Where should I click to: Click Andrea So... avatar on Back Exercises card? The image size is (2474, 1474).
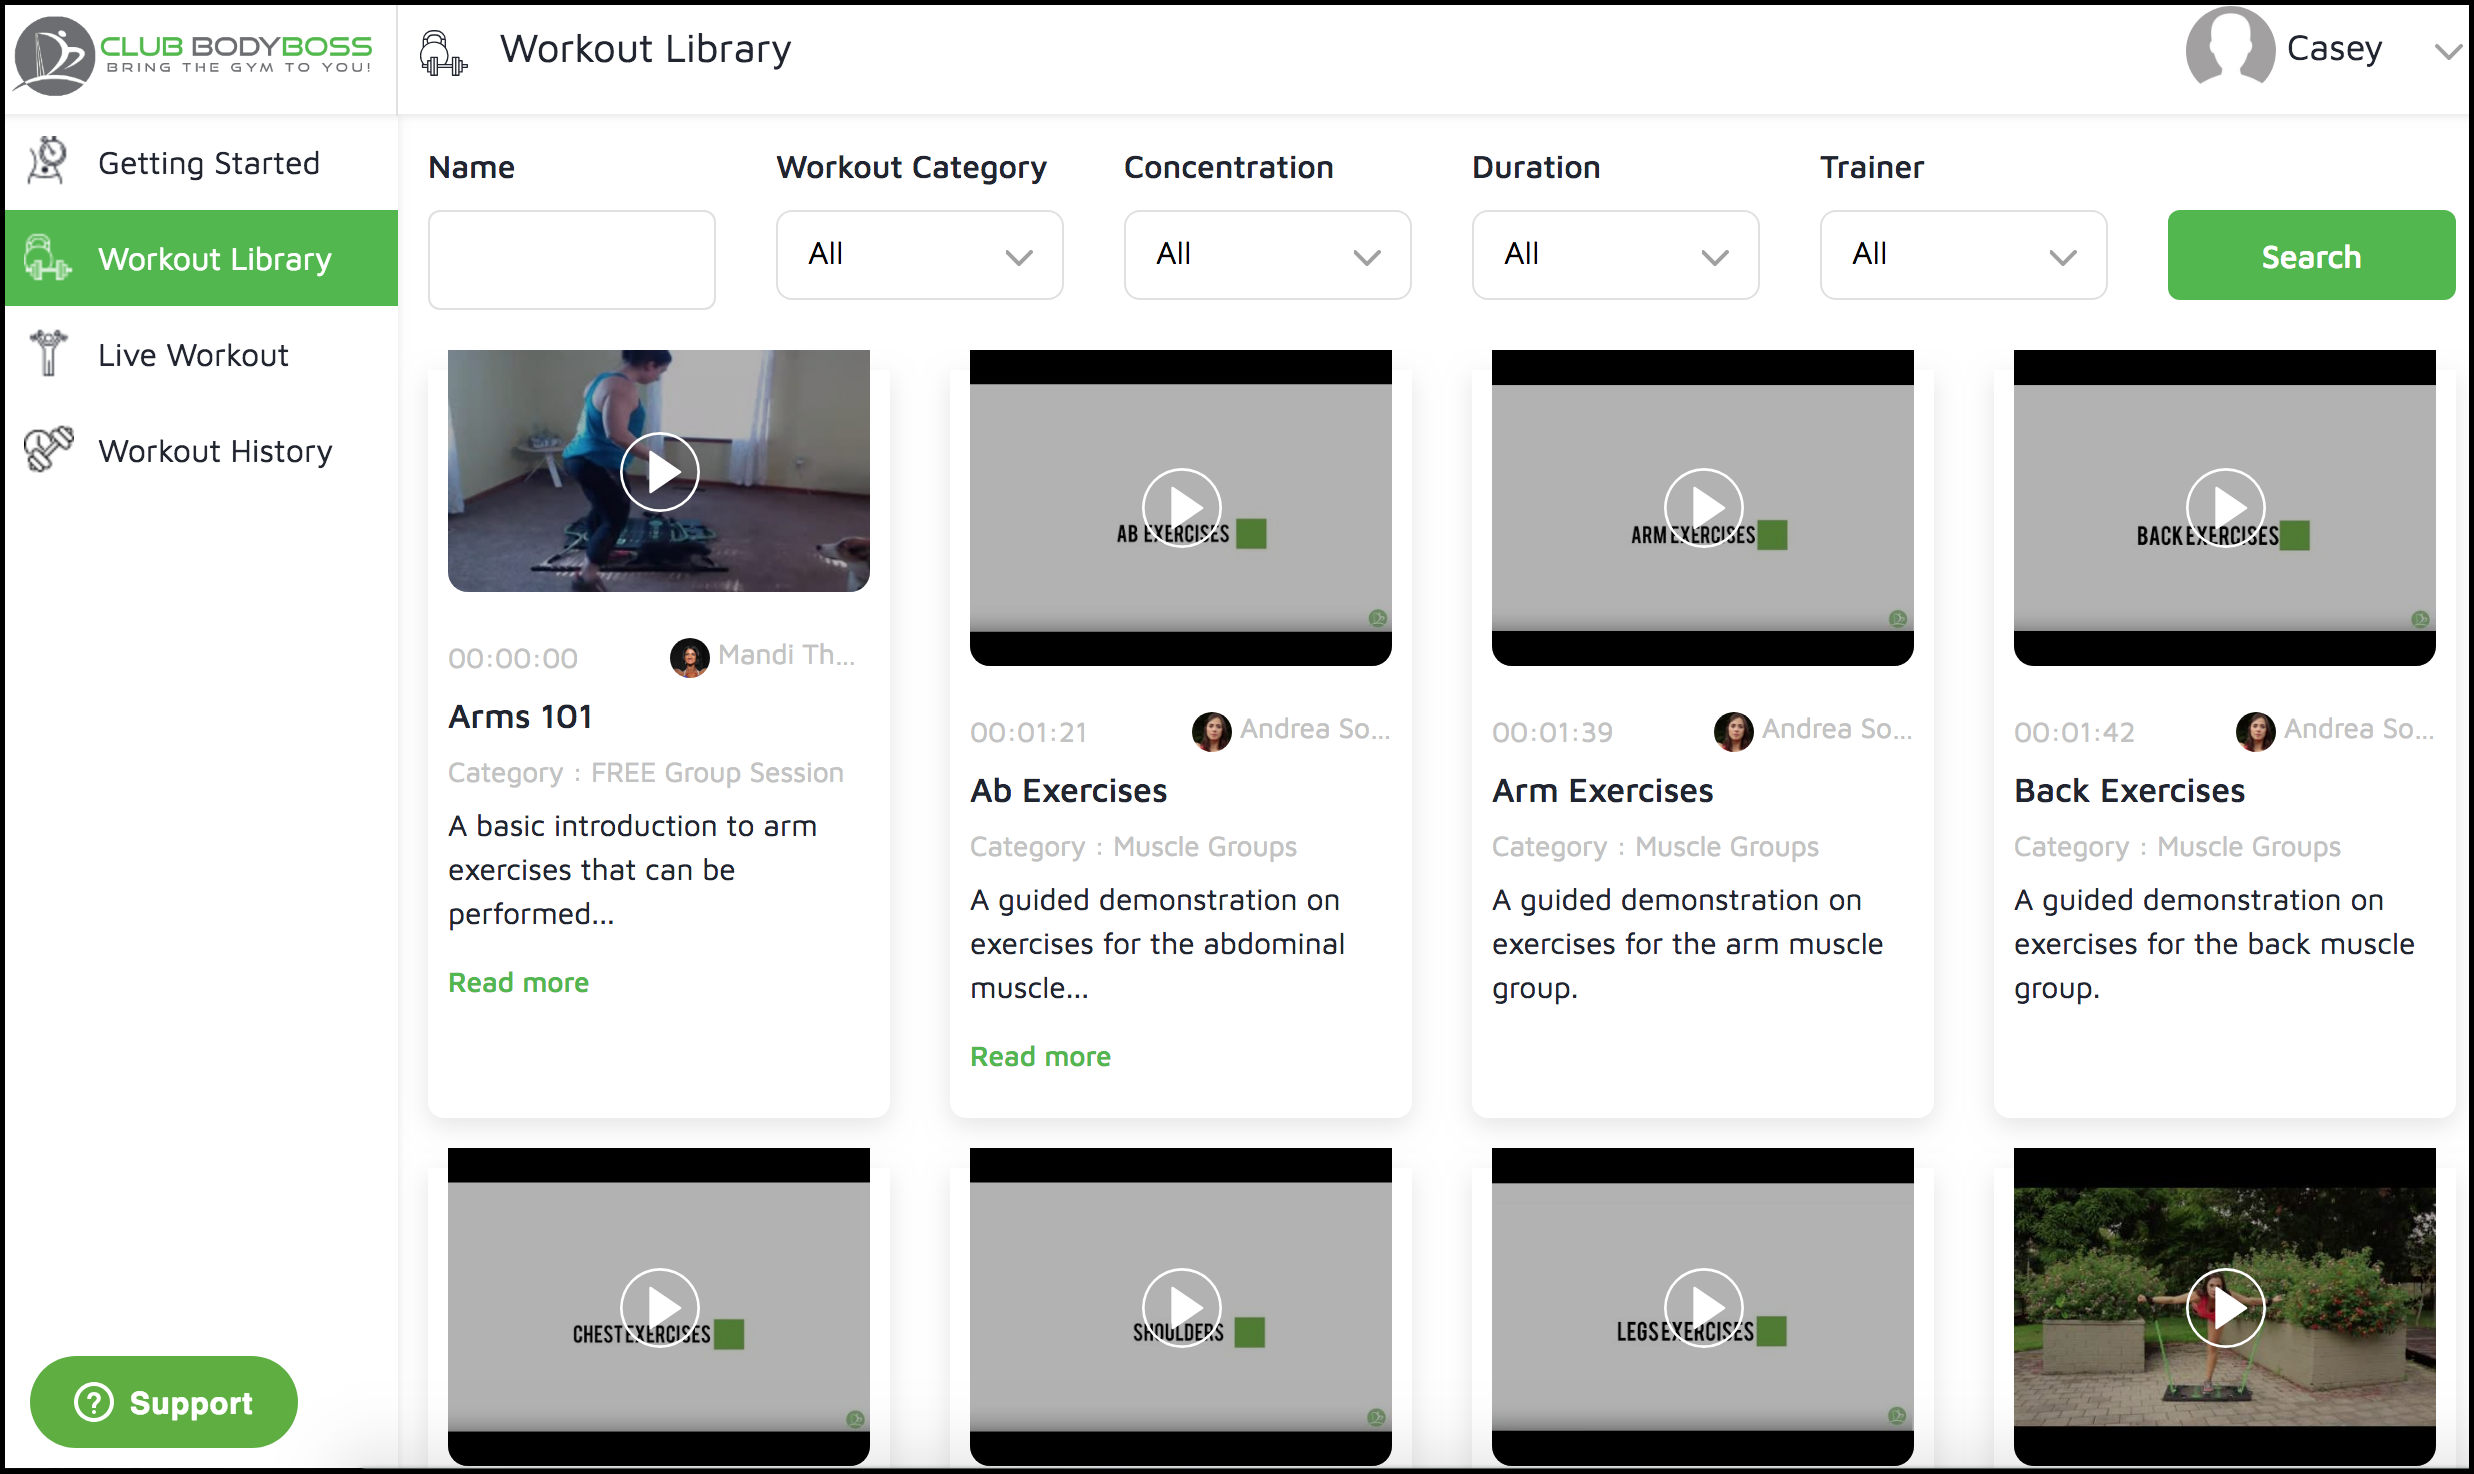[x=2255, y=731]
